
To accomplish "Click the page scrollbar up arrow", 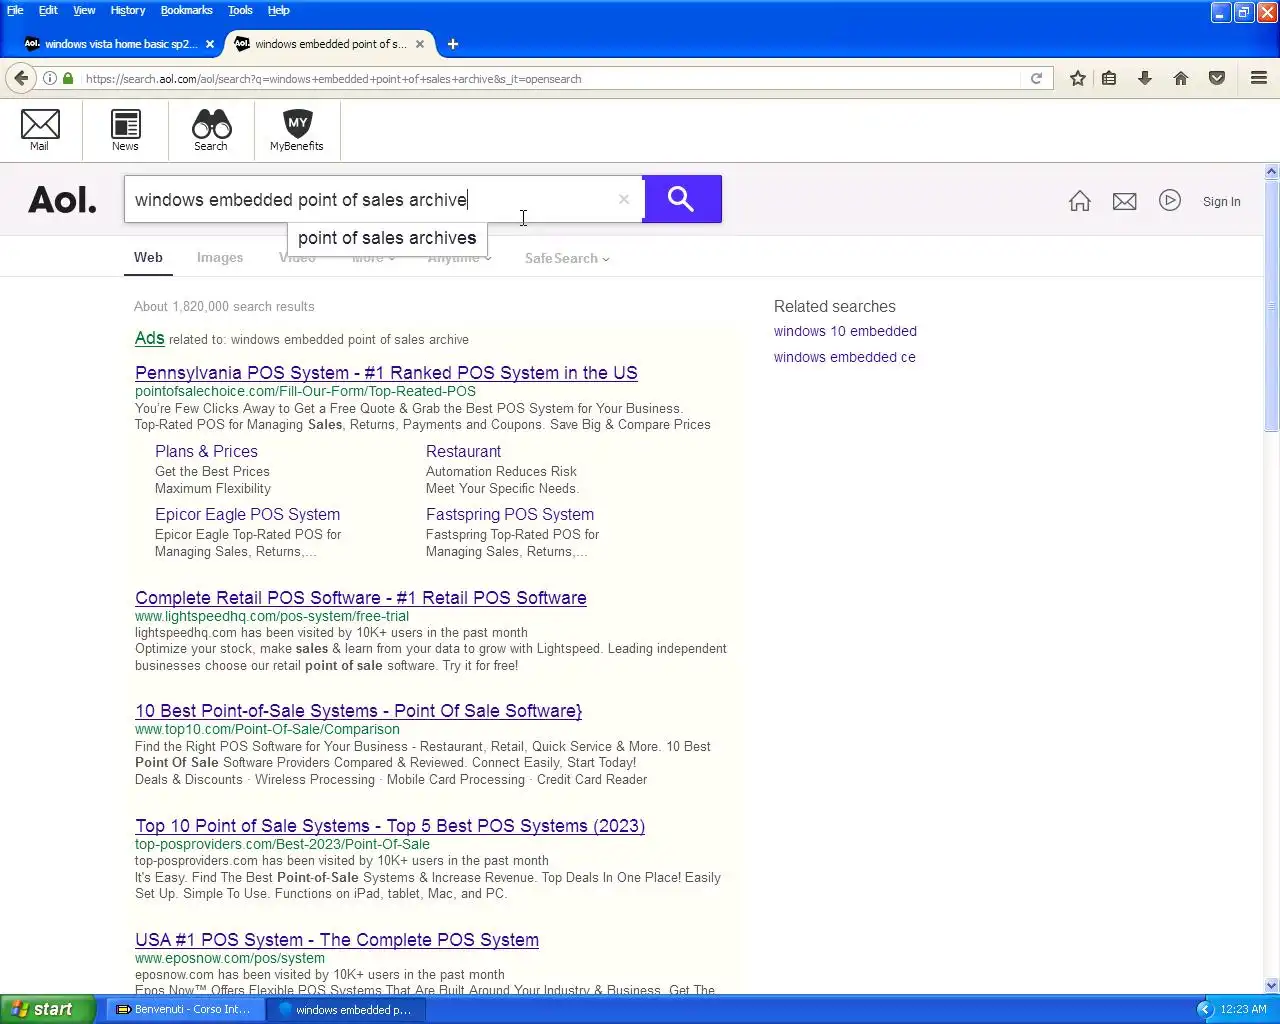I will coord(1271,172).
